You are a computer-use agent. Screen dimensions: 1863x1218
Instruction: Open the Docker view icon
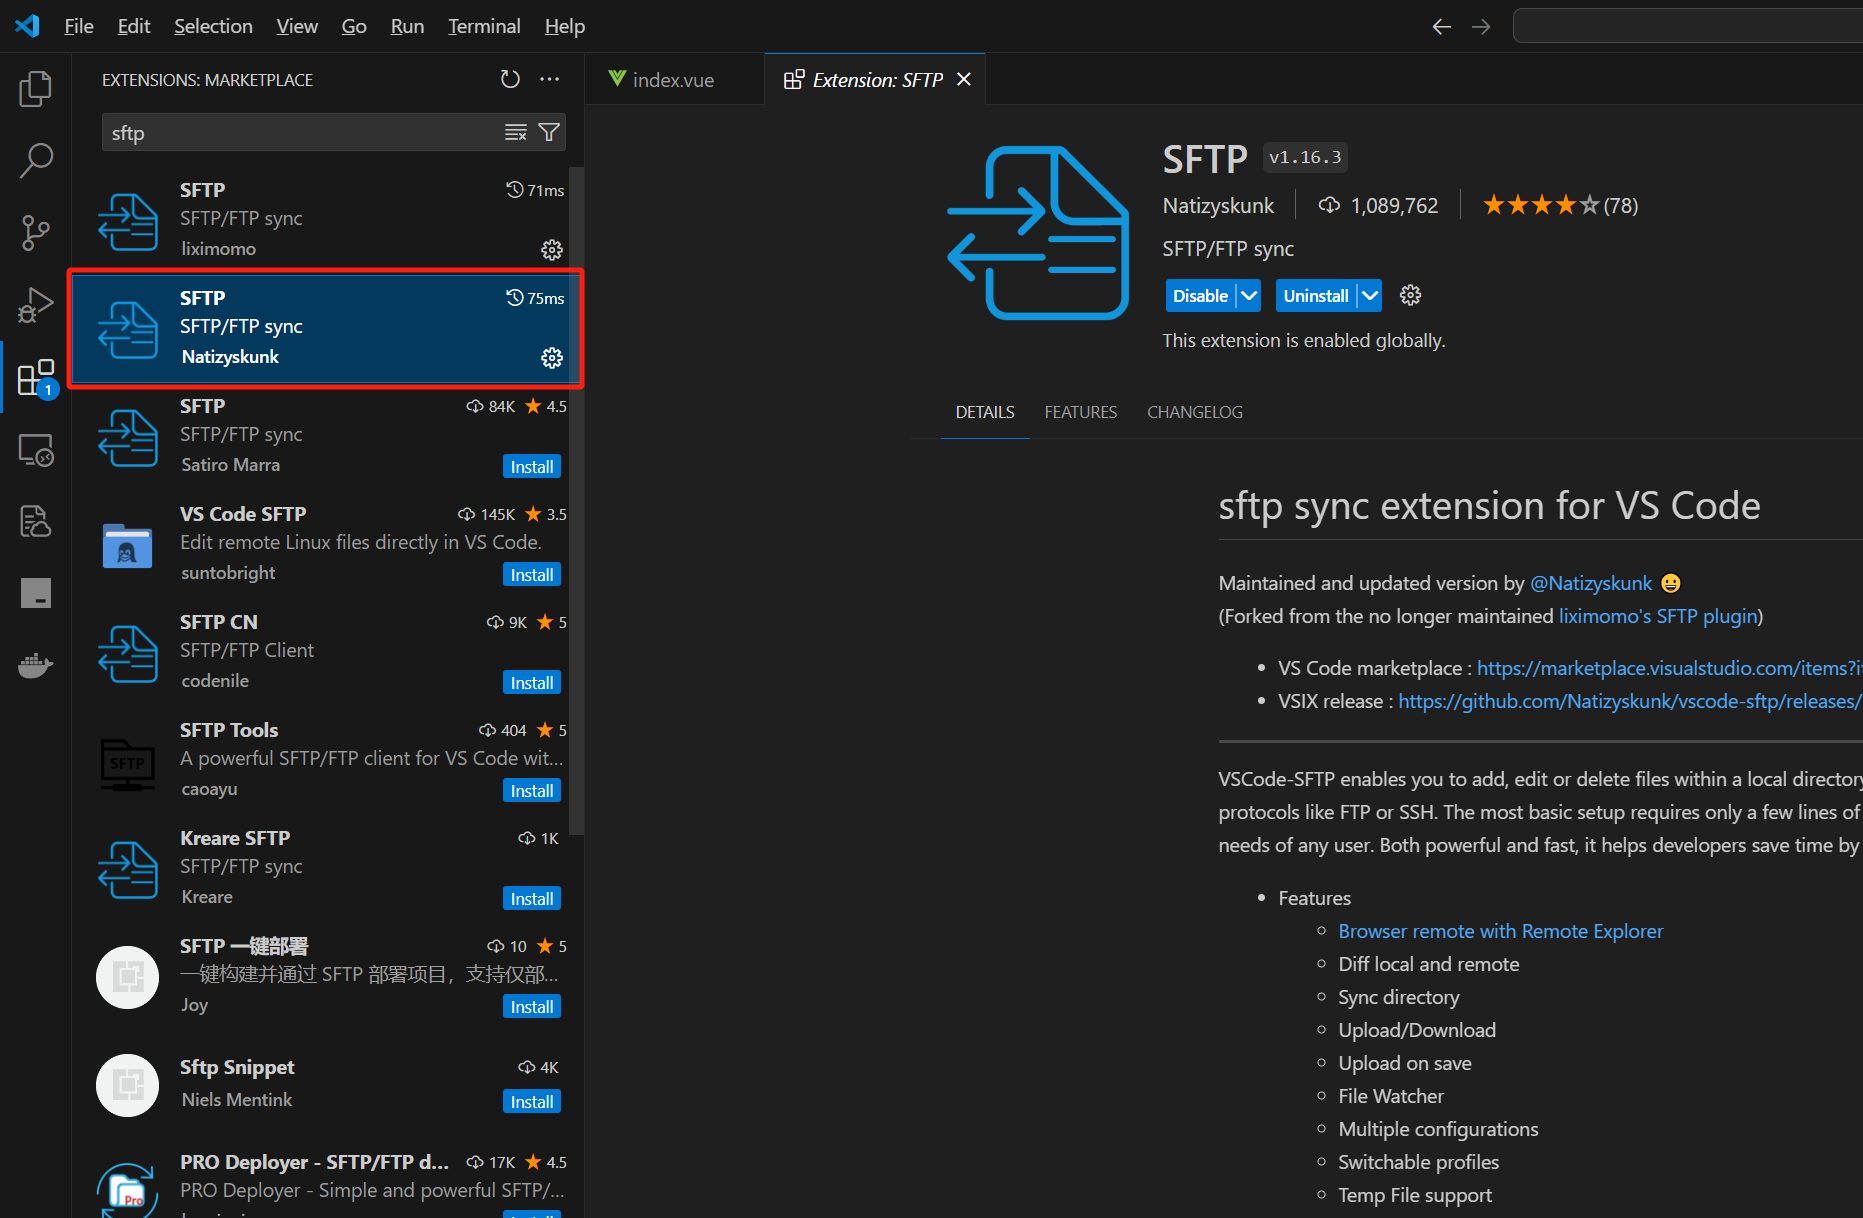click(35, 665)
